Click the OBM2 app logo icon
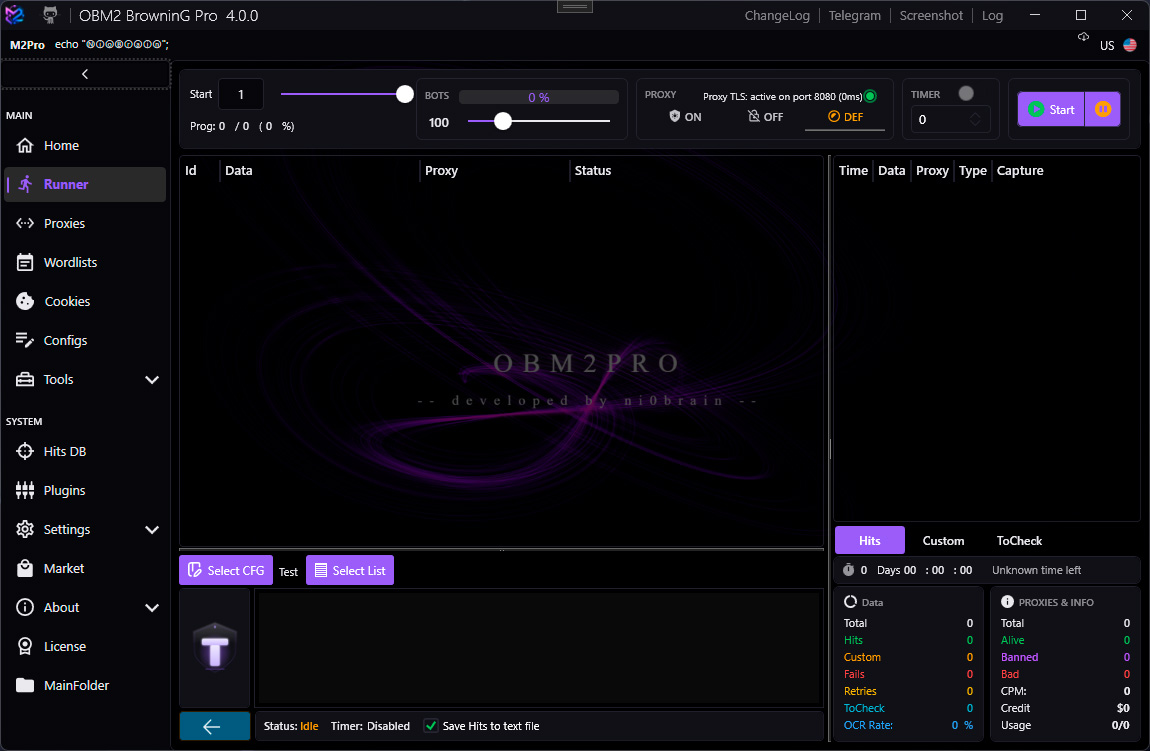 coord(15,15)
